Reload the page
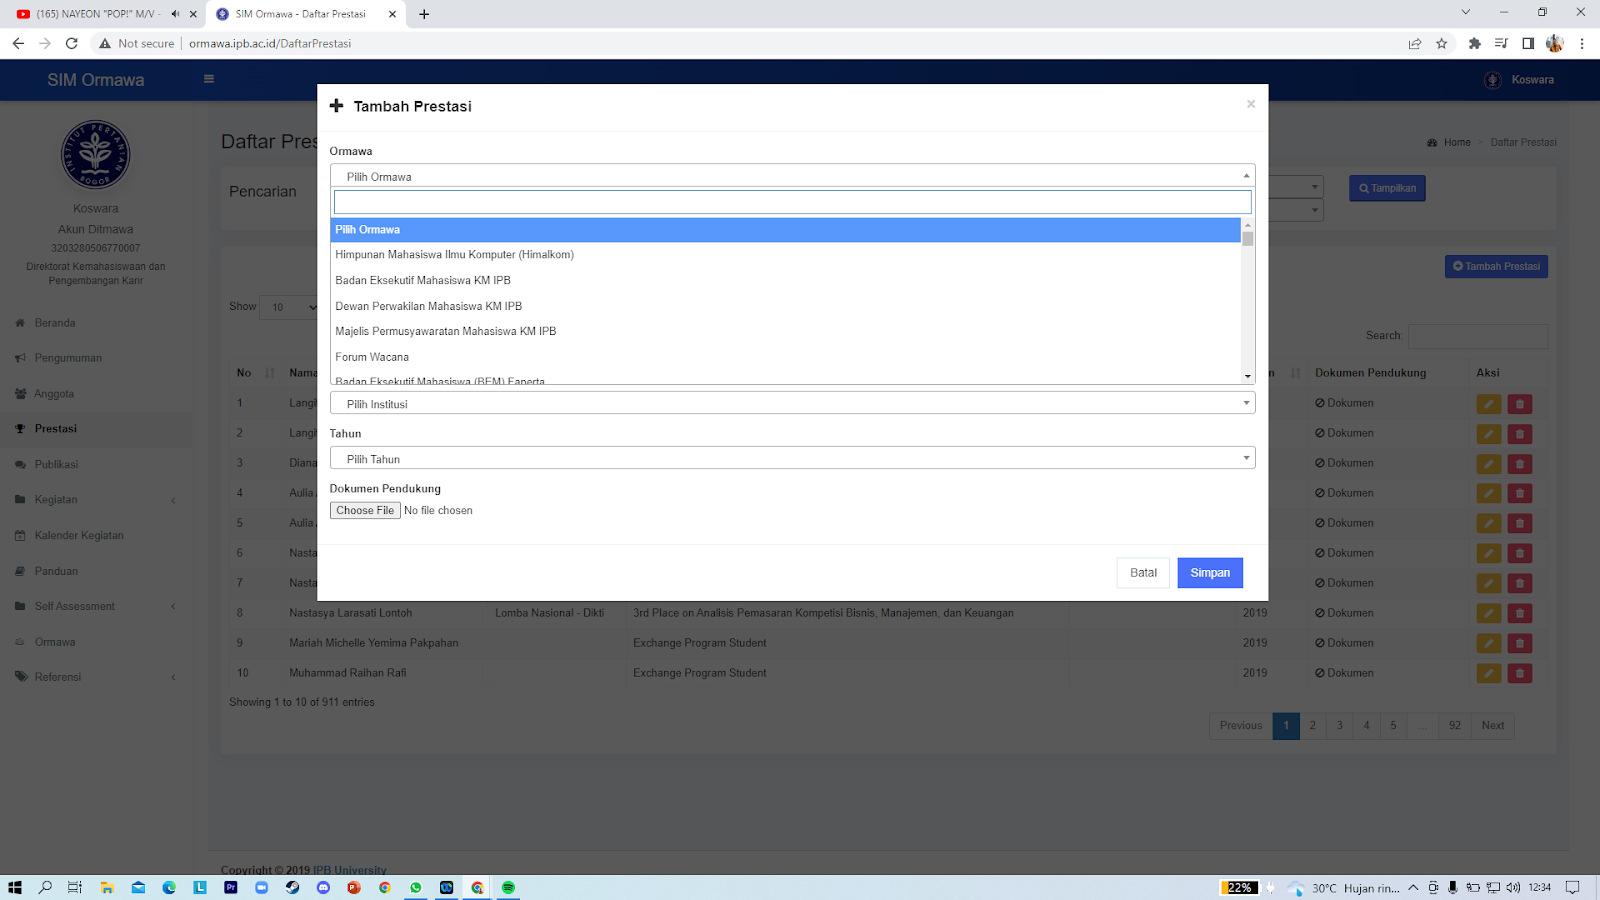Image resolution: width=1600 pixels, height=900 pixels. pyautogui.click(x=71, y=43)
